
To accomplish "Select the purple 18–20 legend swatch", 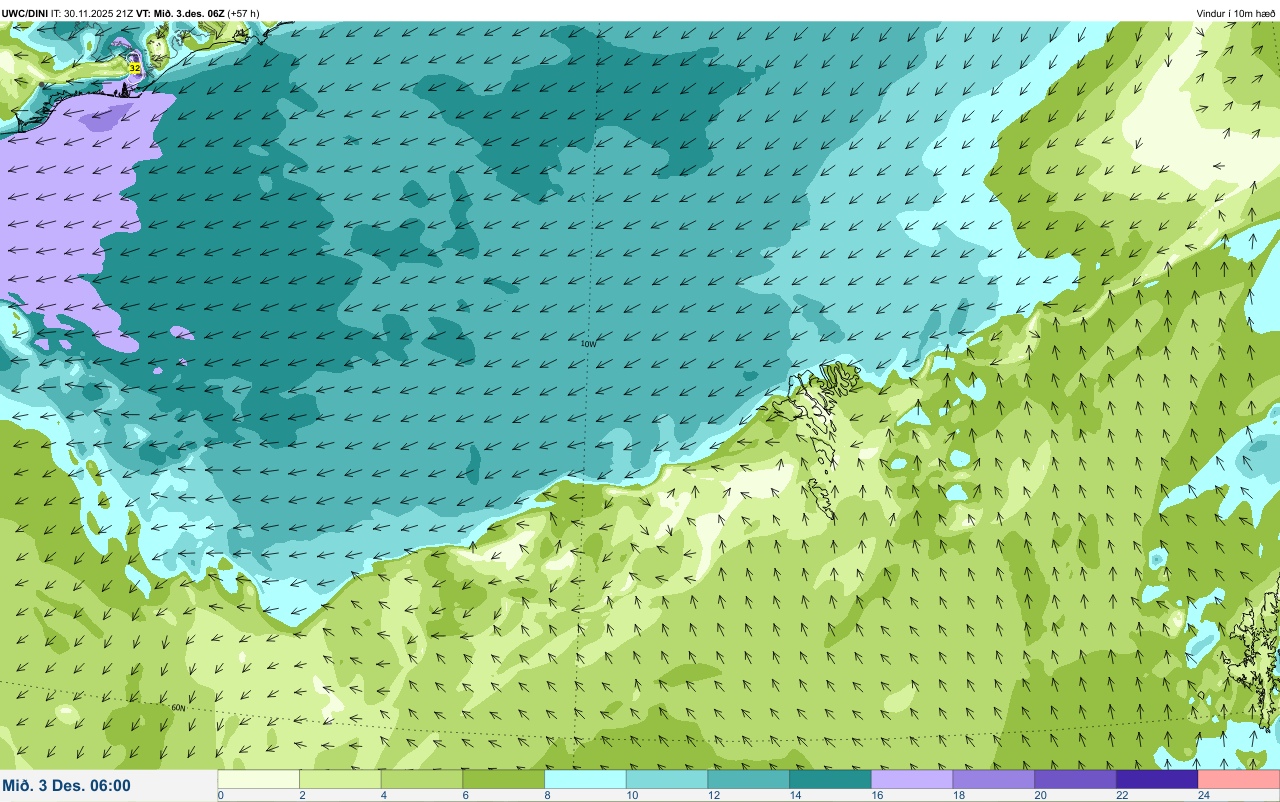I will (994, 779).
